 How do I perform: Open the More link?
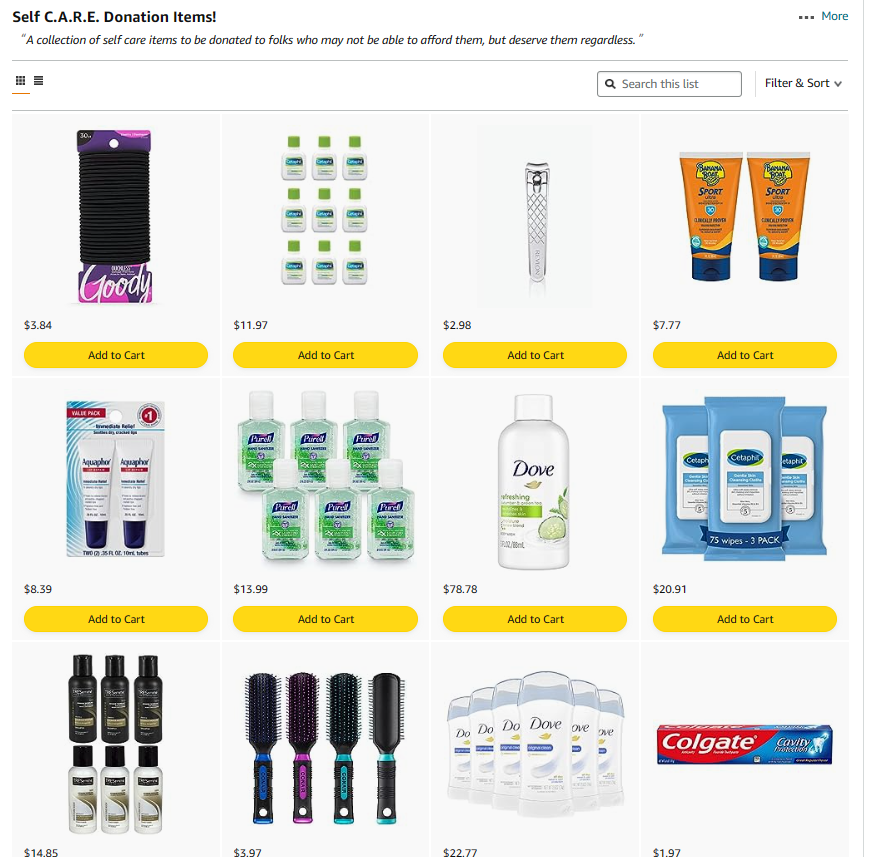(x=834, y=16)
